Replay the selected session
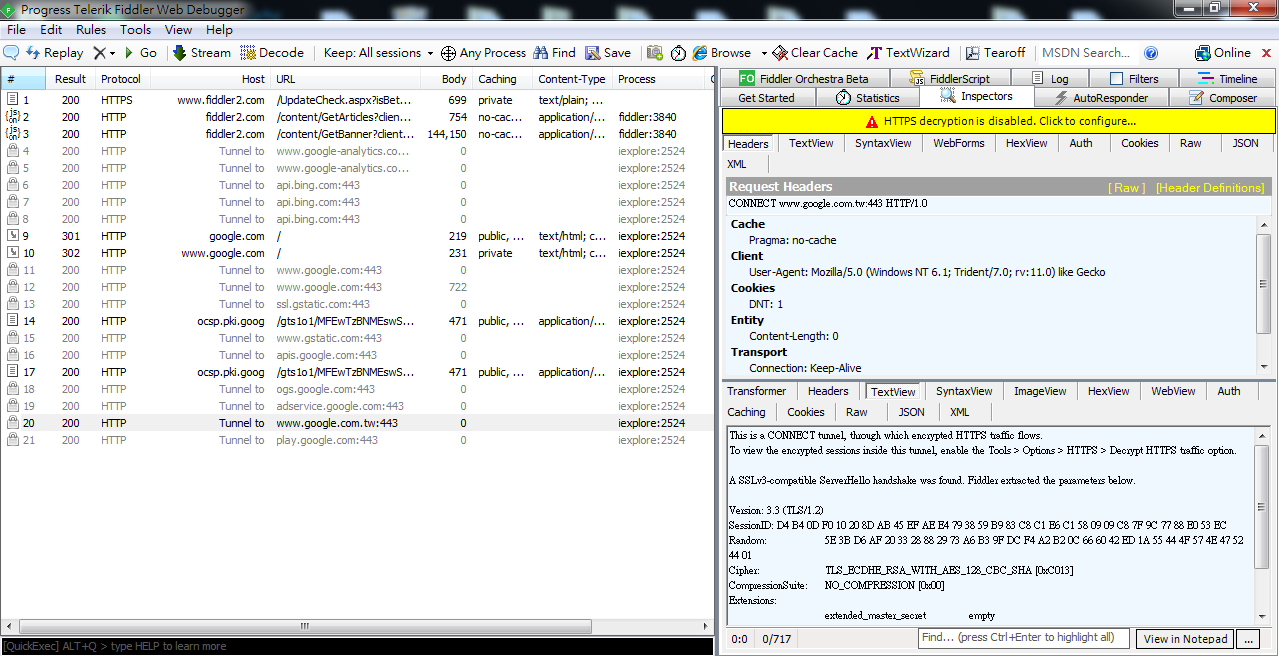This screenshot has height=656, width=1279. (x=55, y=53)
